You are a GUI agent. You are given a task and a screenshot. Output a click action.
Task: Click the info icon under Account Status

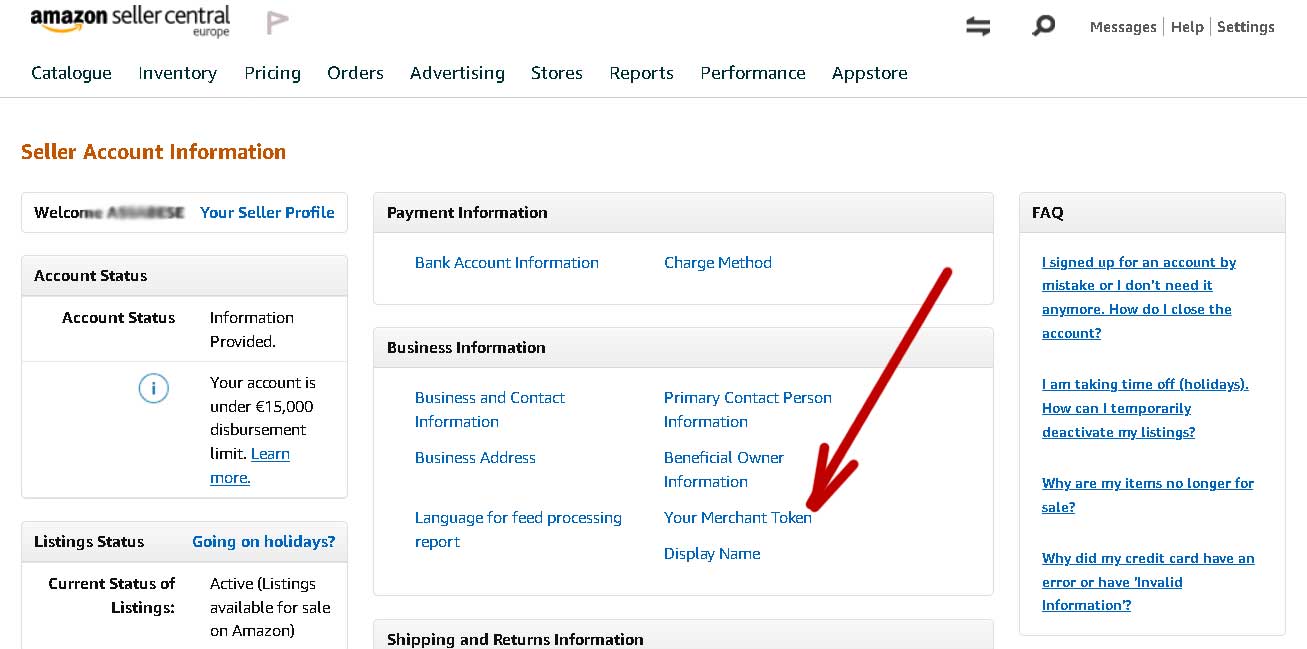coord(153,388)
